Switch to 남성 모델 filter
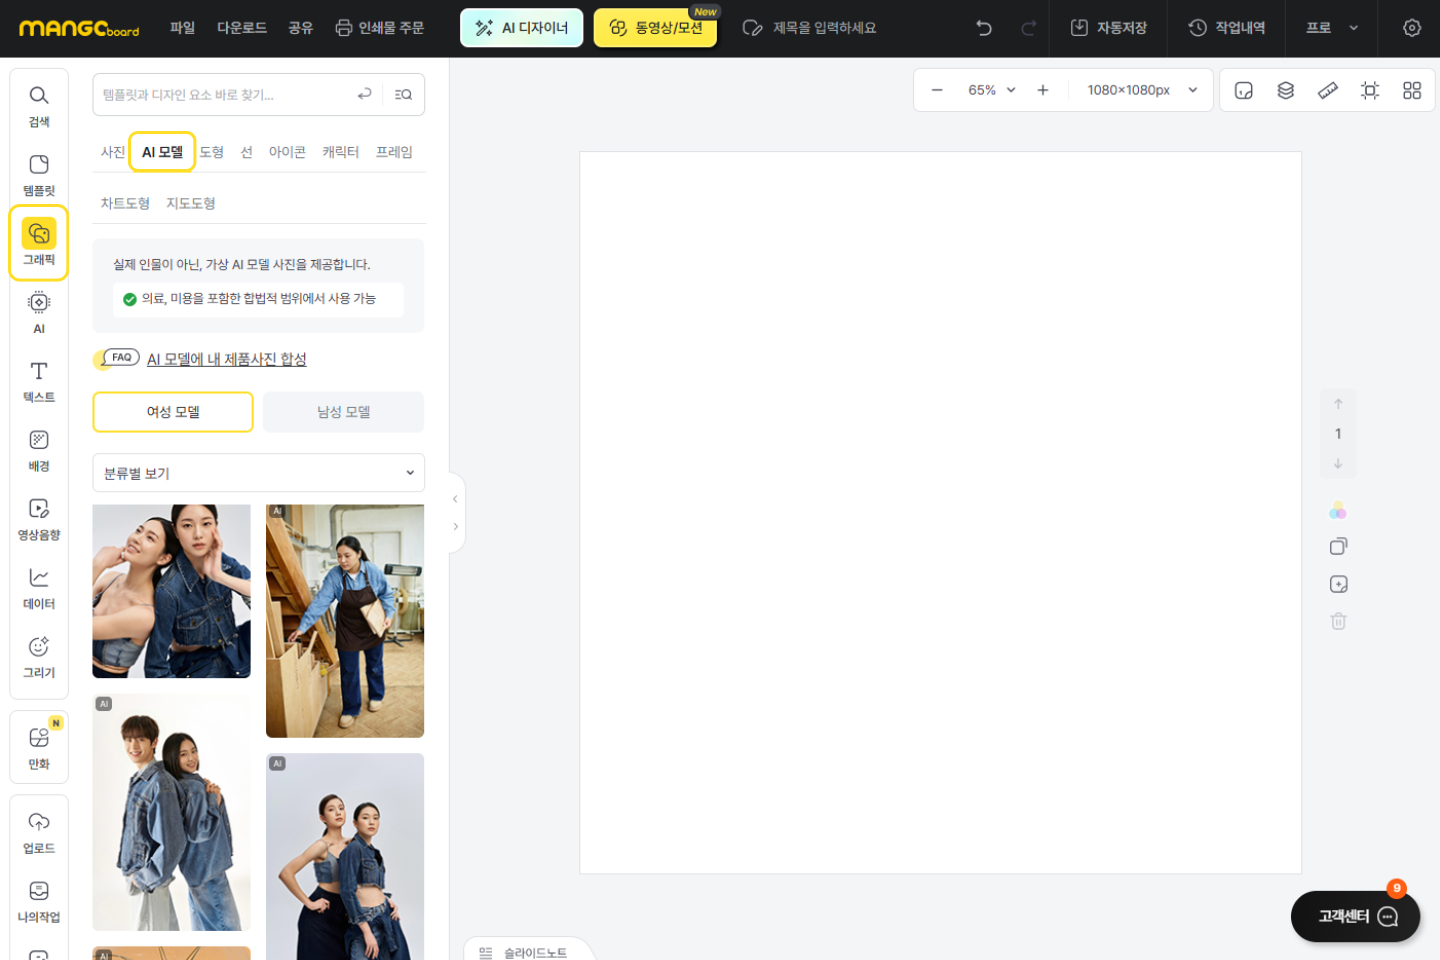 pos(343,412)
